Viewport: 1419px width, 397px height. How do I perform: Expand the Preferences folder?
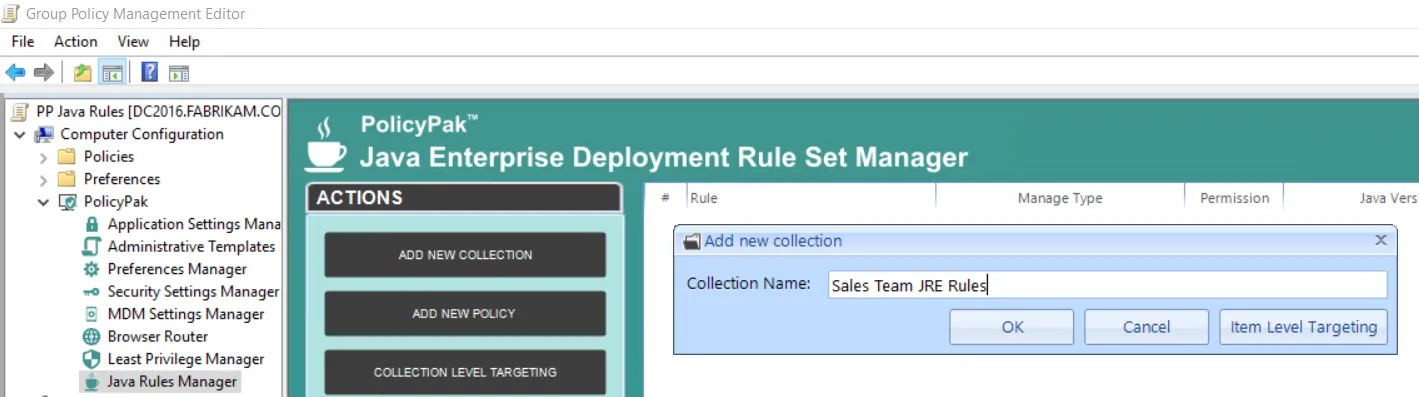pos(43,180)
